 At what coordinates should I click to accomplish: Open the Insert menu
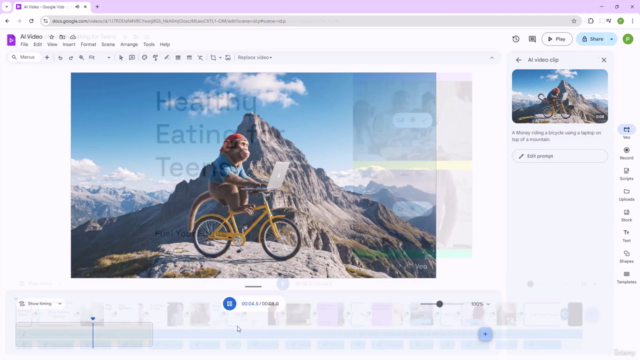coord(69,44)
